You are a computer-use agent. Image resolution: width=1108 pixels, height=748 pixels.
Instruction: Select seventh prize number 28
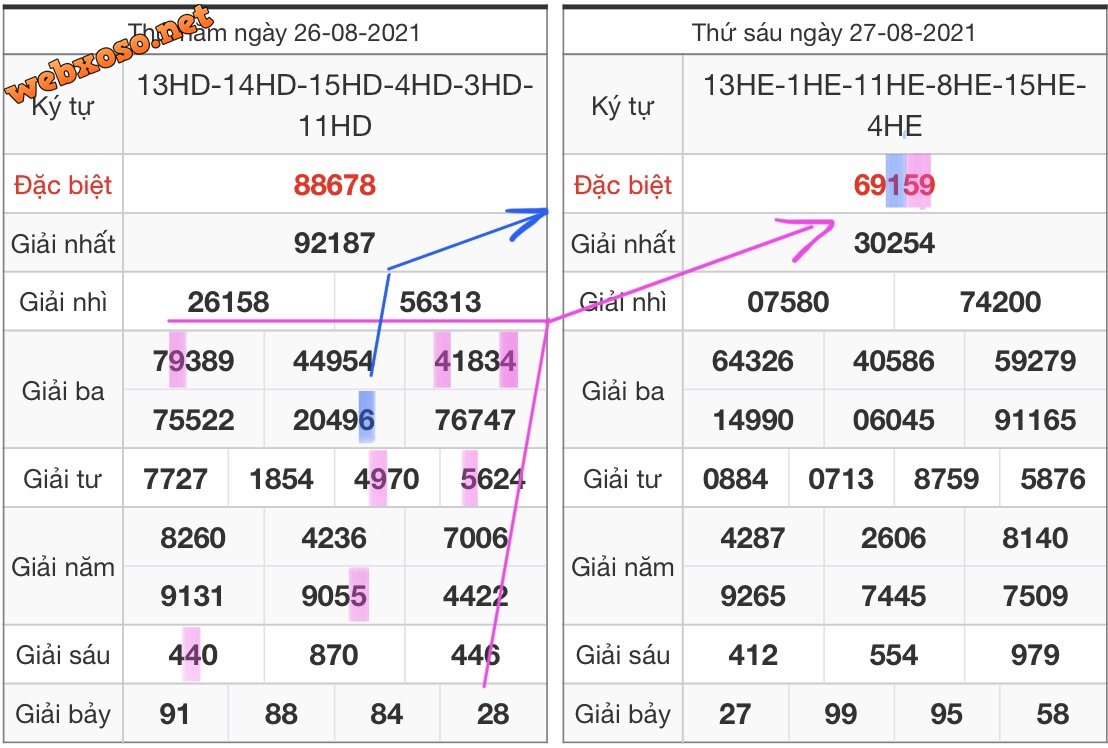tap(493, 714)
